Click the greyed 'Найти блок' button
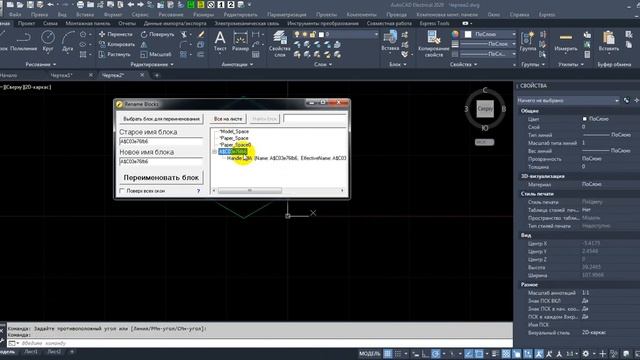The image size is (640, 360). [264, 119]
